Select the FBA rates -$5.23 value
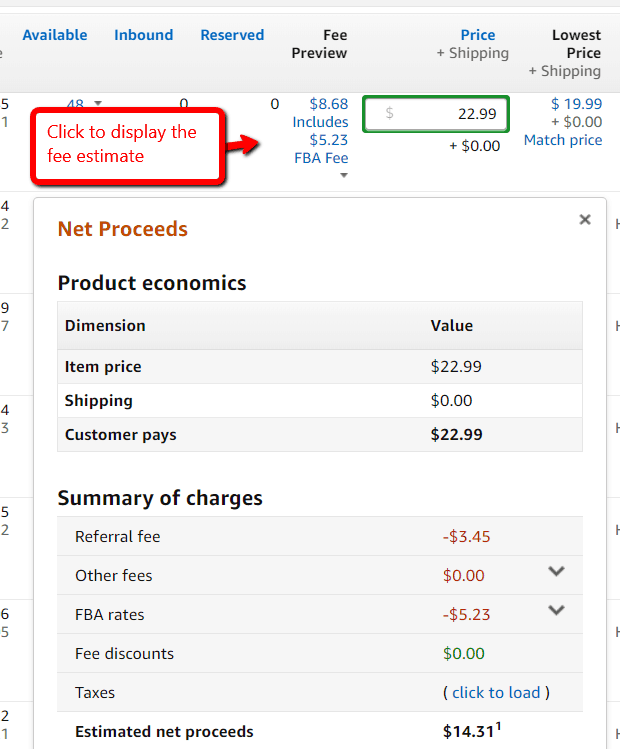Screen dimensions: 620x749 (466, 614)
